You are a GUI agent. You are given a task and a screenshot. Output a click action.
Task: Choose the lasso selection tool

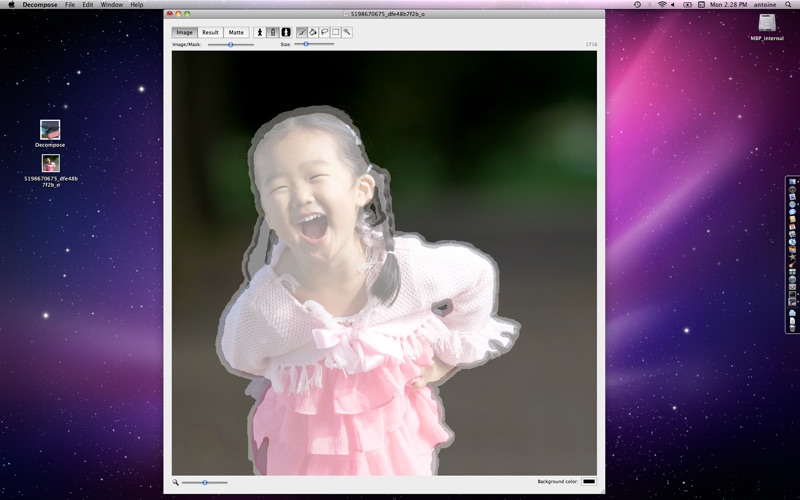click(x=324, y=32)
